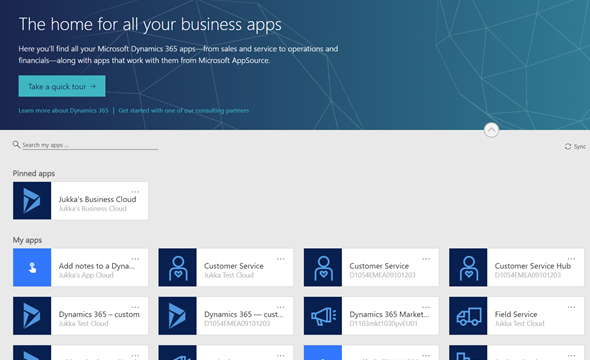
Task: Open ellipsis menu on Customer Service D1054EMEA09101203 tile
Action: pyautogui.click(x=426, y=259)
